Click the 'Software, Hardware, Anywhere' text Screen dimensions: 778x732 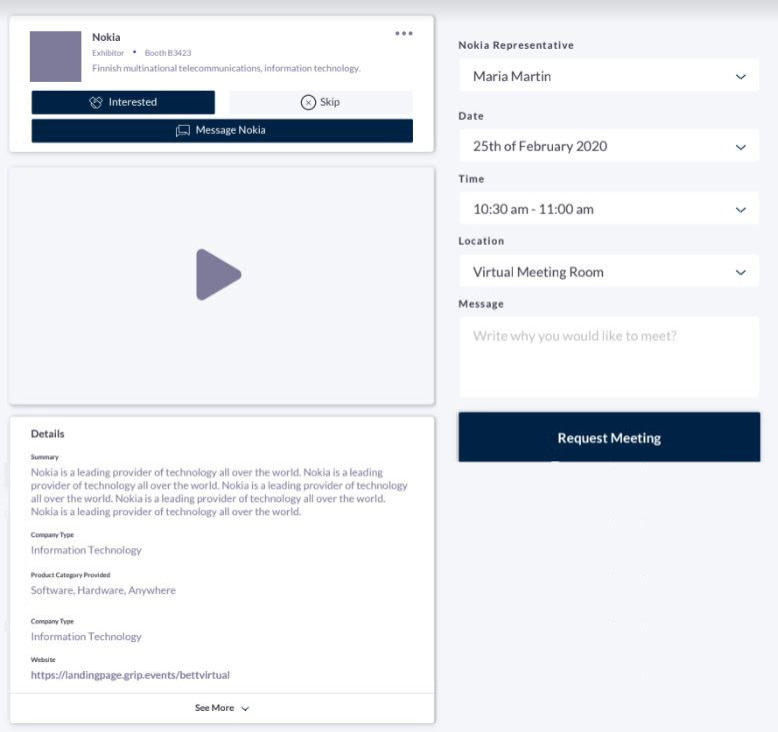[103, 590]
